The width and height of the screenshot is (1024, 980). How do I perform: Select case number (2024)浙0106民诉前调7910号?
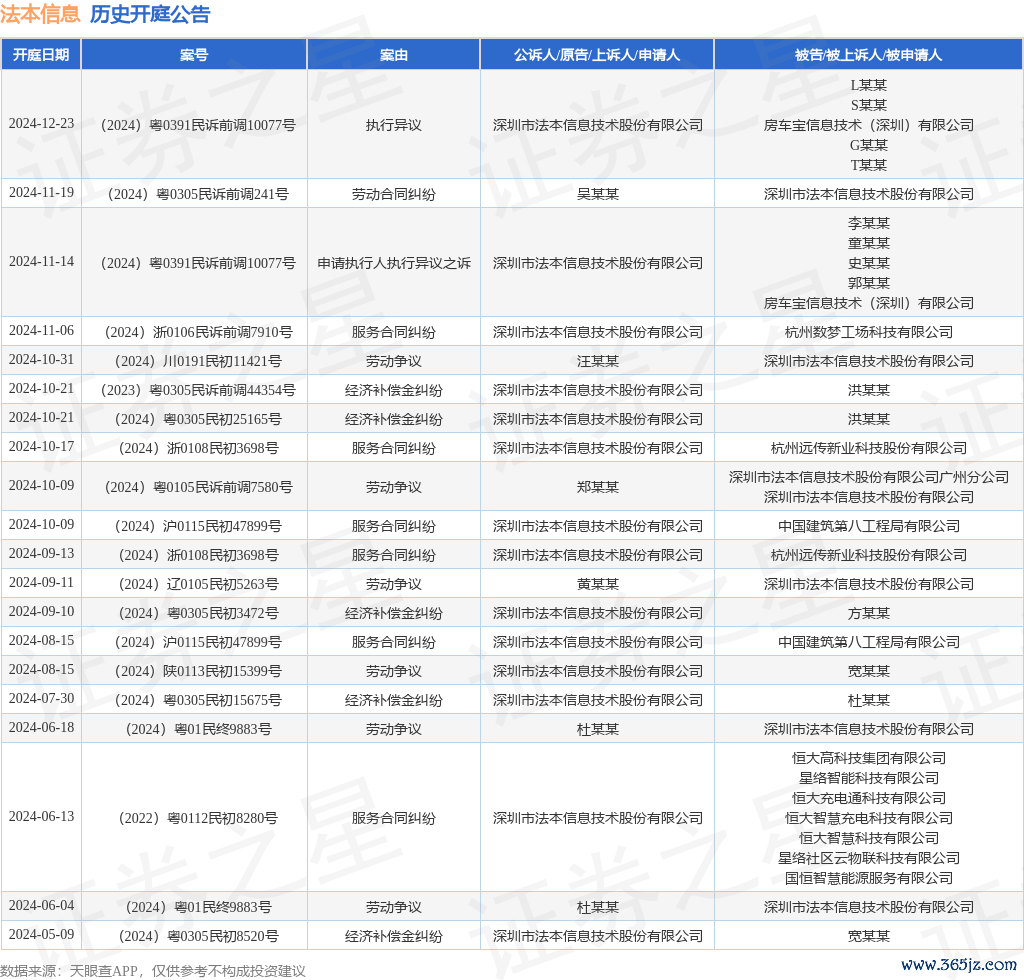tap(198, 332)
